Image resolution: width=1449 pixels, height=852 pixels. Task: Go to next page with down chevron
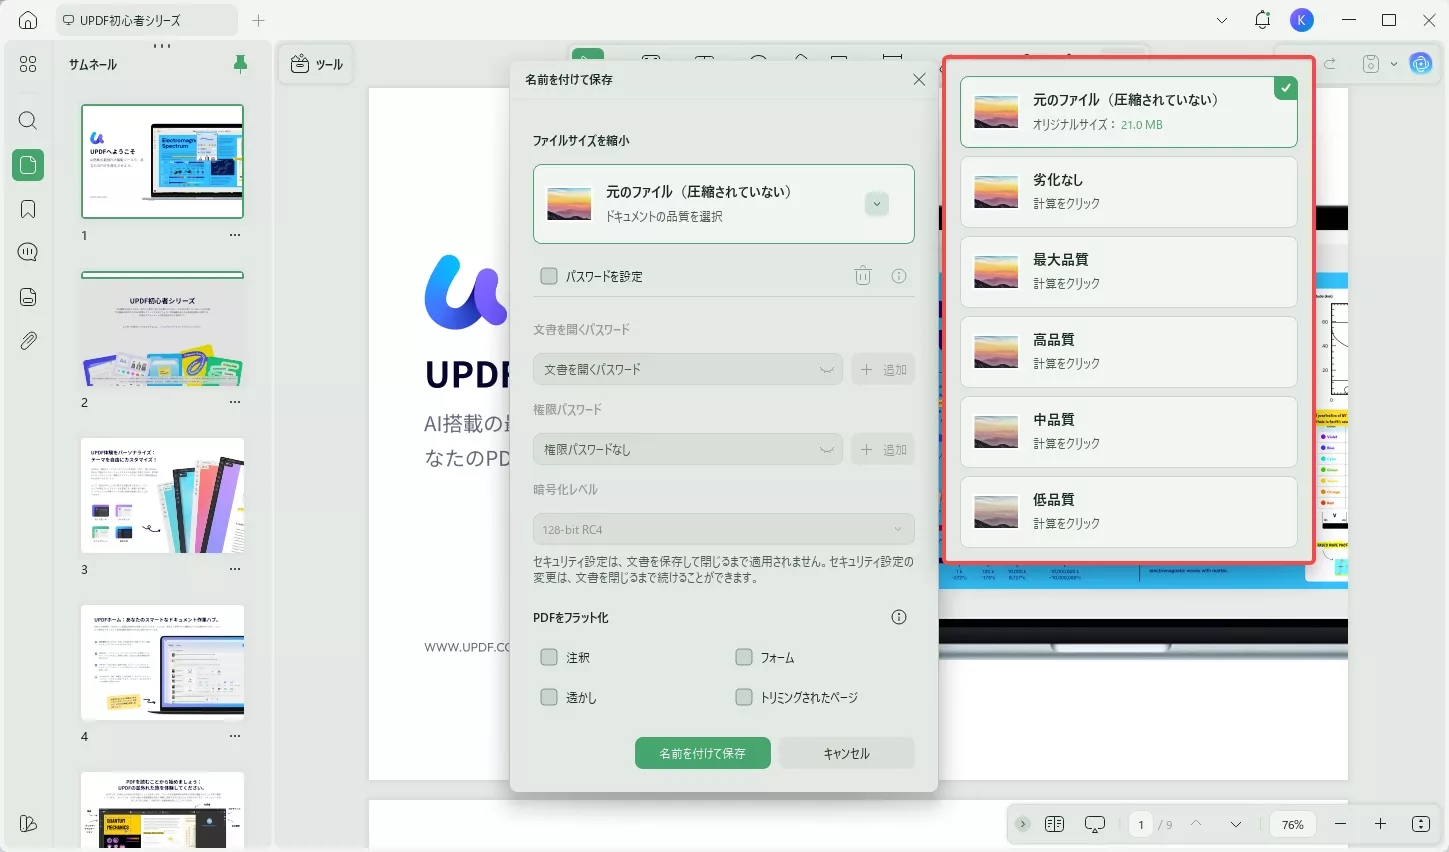1236,824
